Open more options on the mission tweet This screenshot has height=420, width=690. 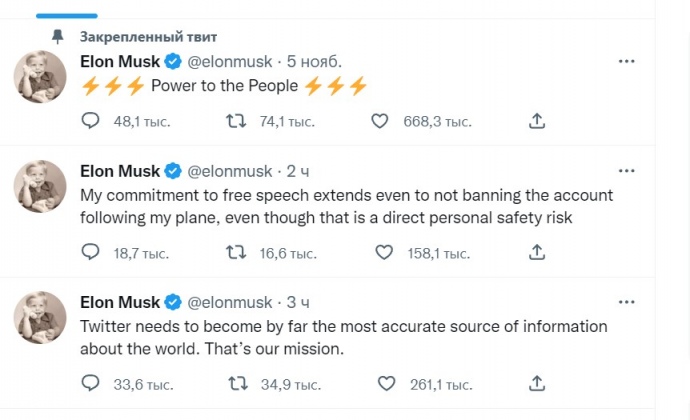[x=627, y=302]
